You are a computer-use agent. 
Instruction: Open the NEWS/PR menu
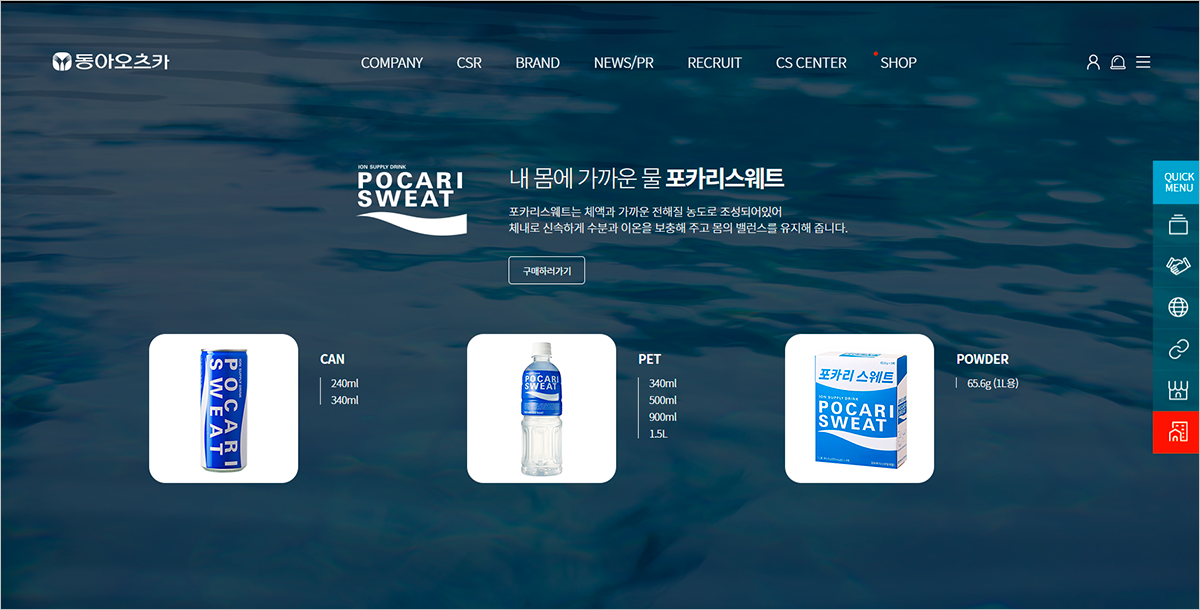624,62
